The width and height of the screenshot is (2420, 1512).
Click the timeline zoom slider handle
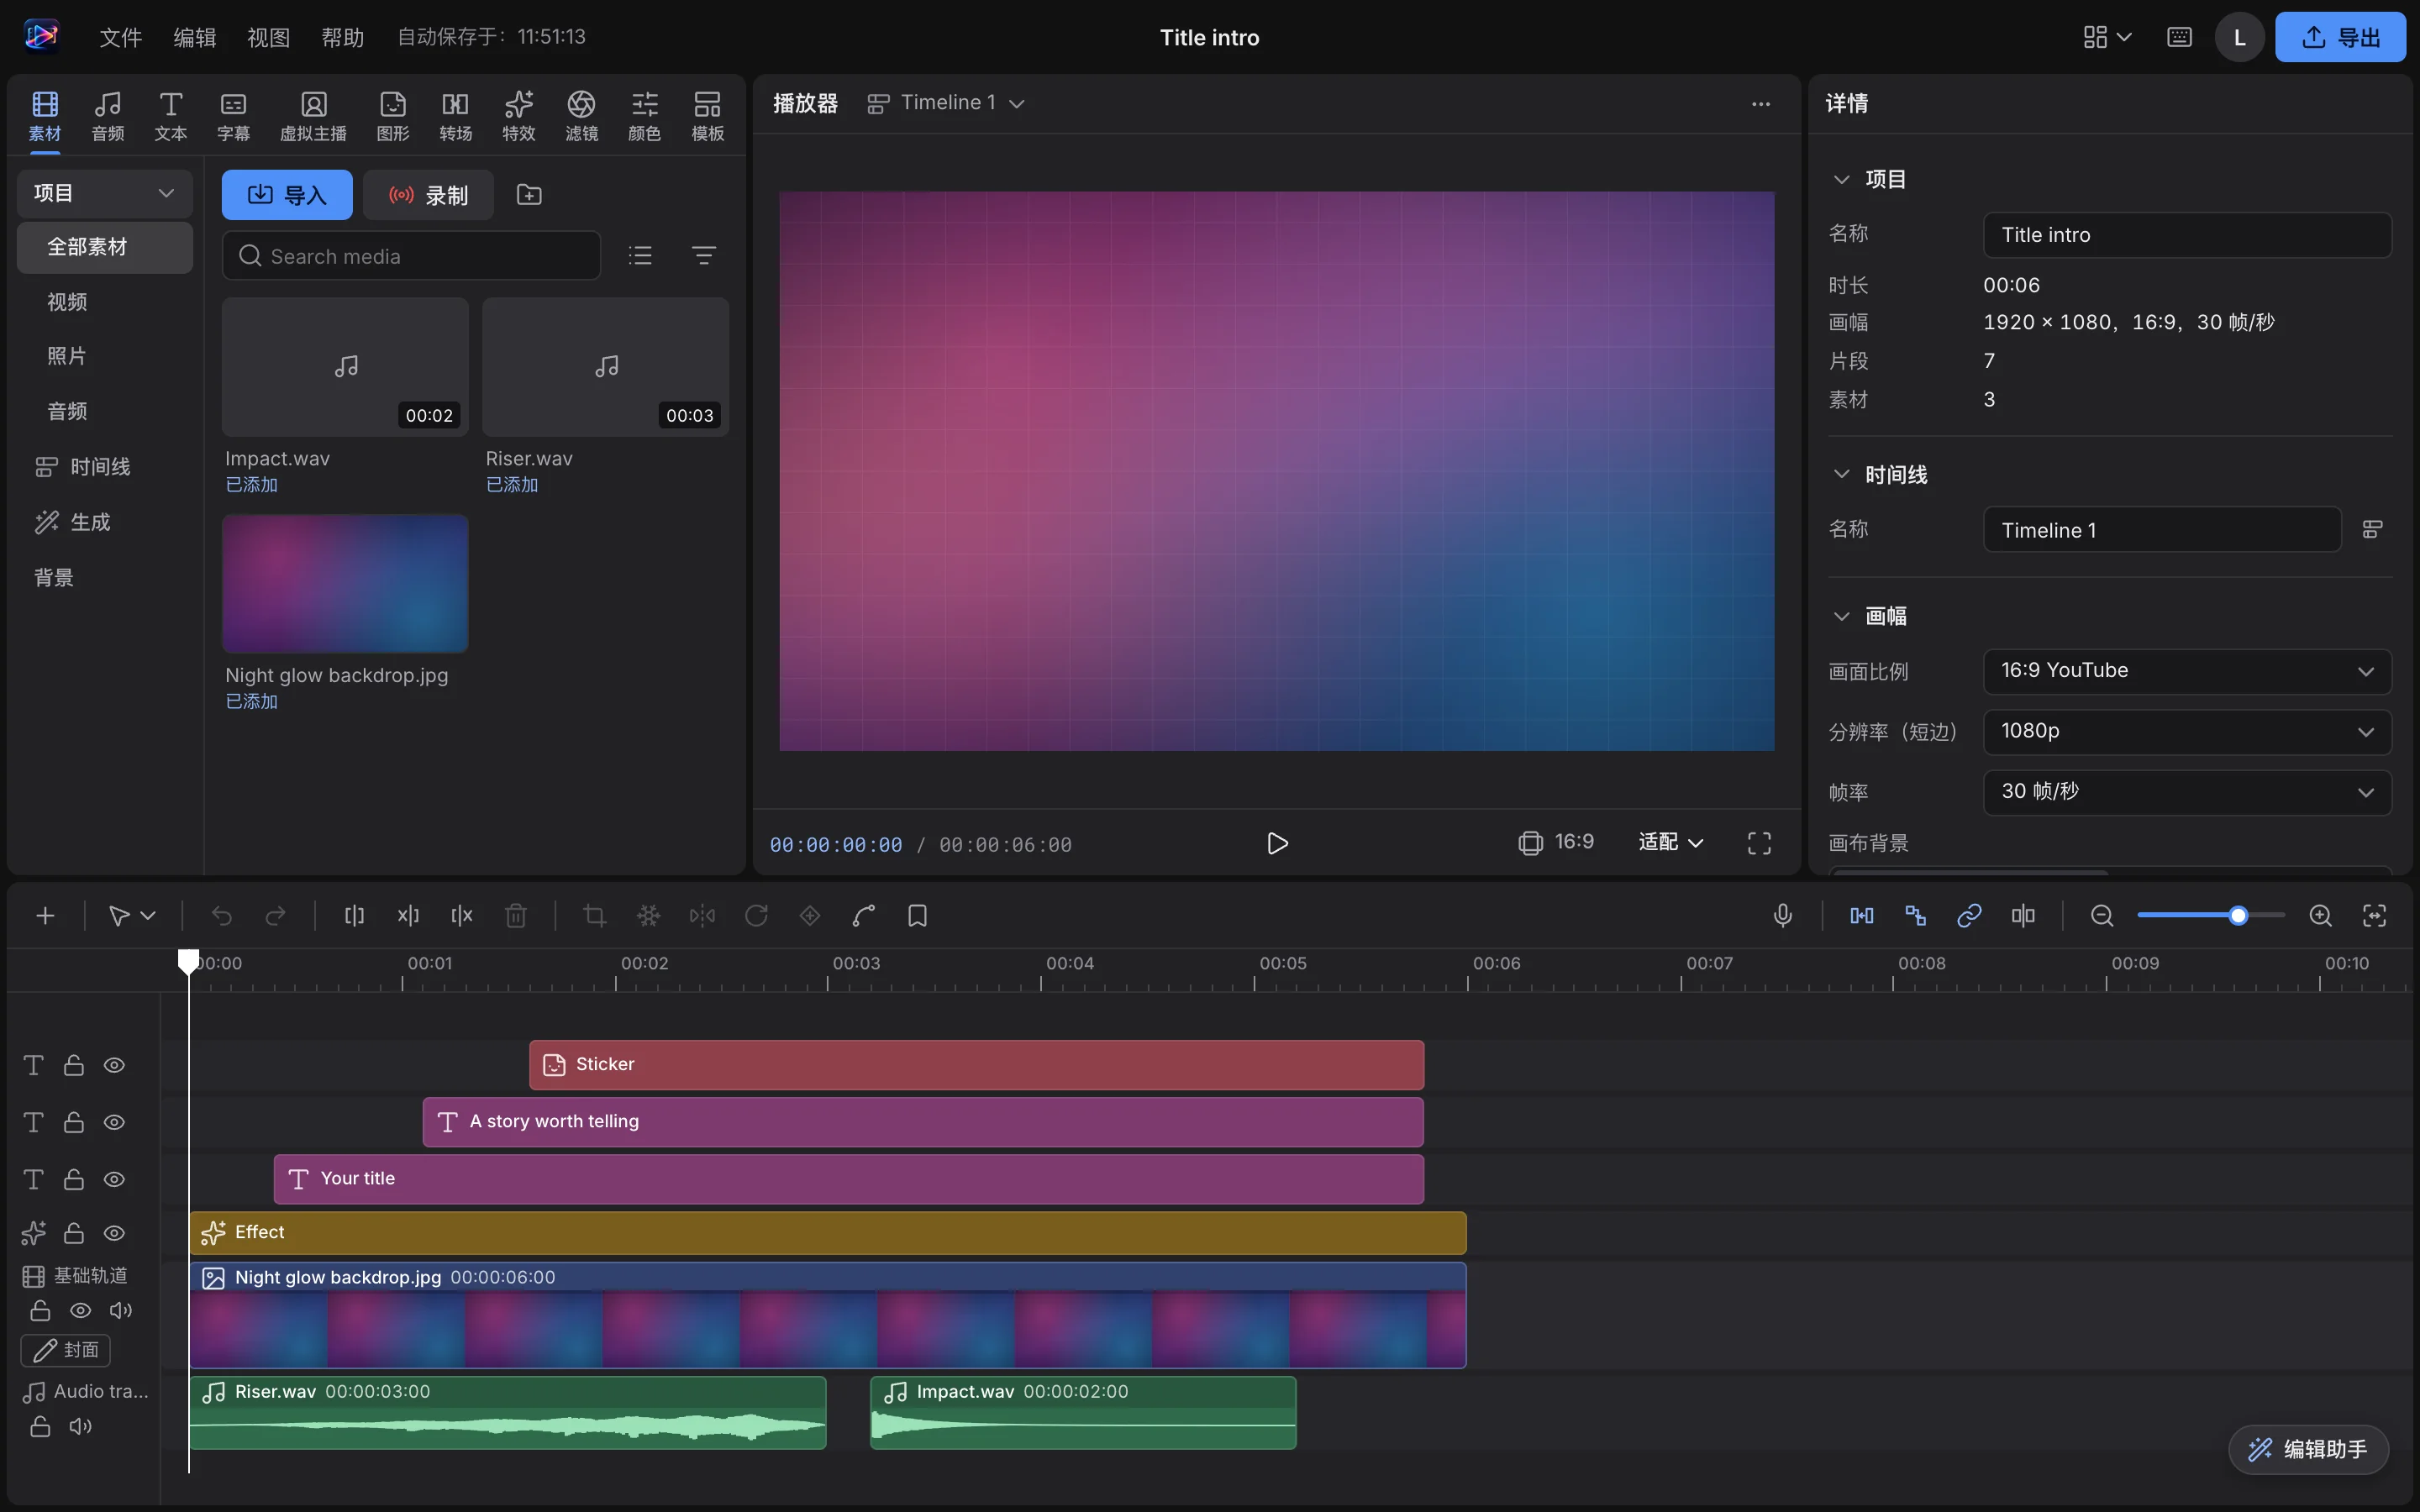tap(2238, 915)
